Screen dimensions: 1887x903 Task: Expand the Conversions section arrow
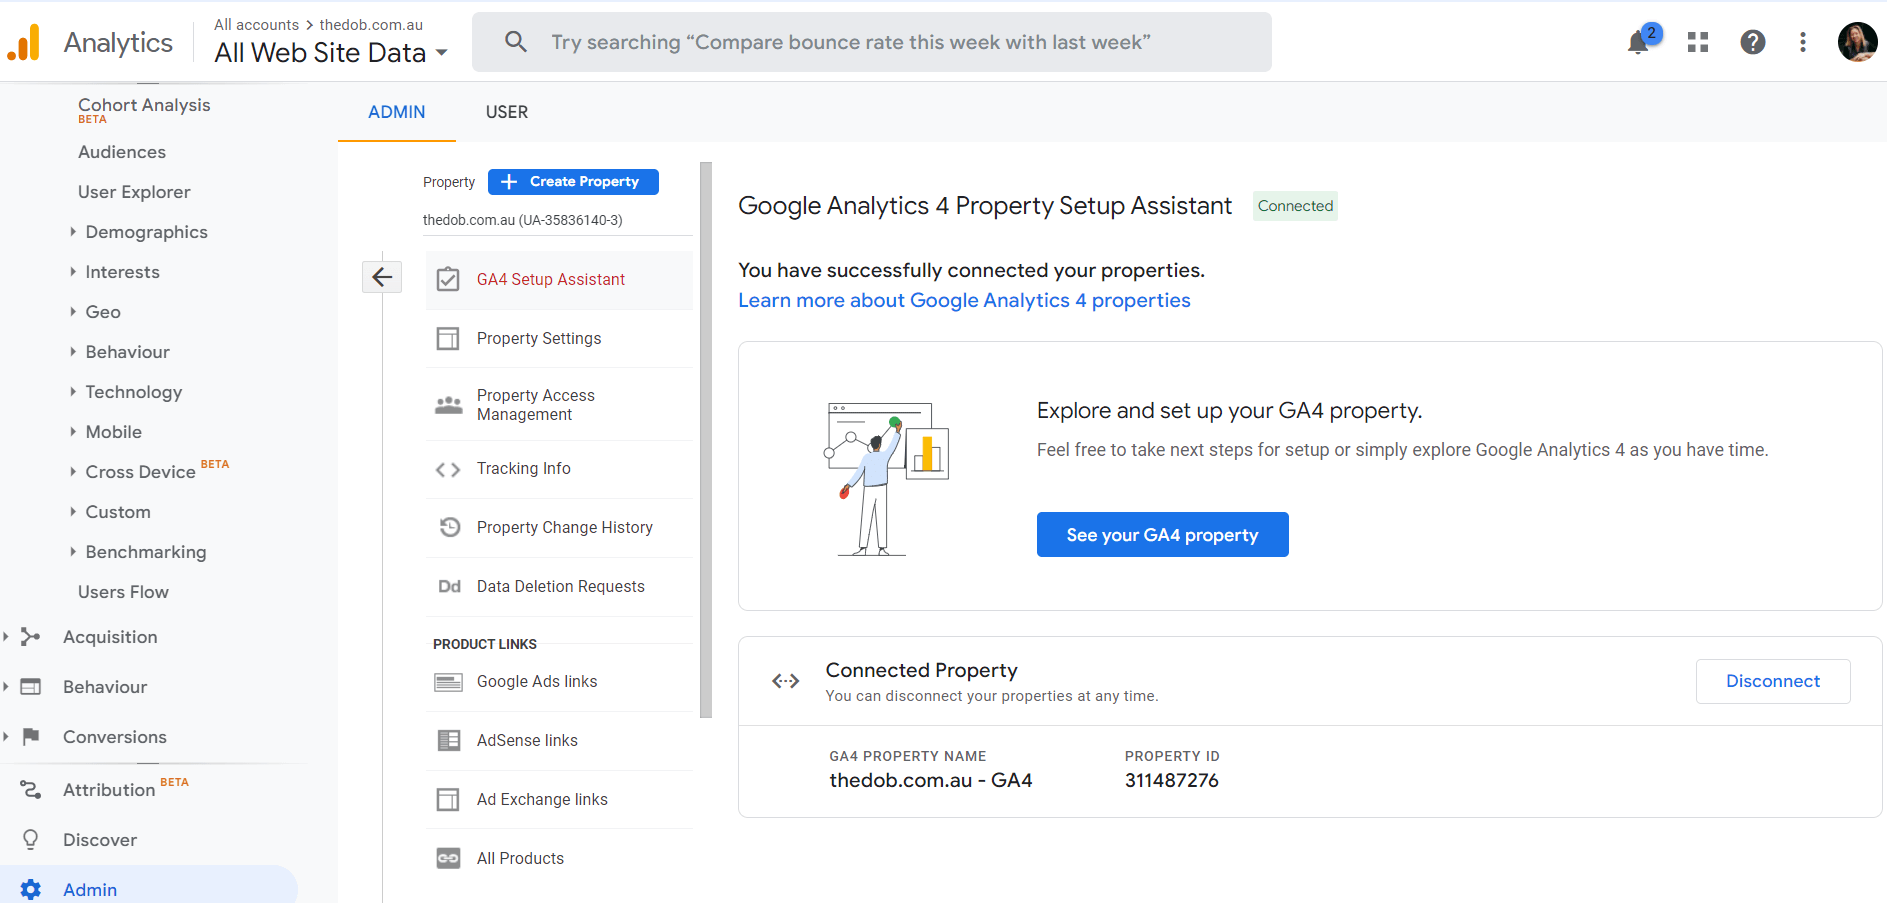(6, 737)
